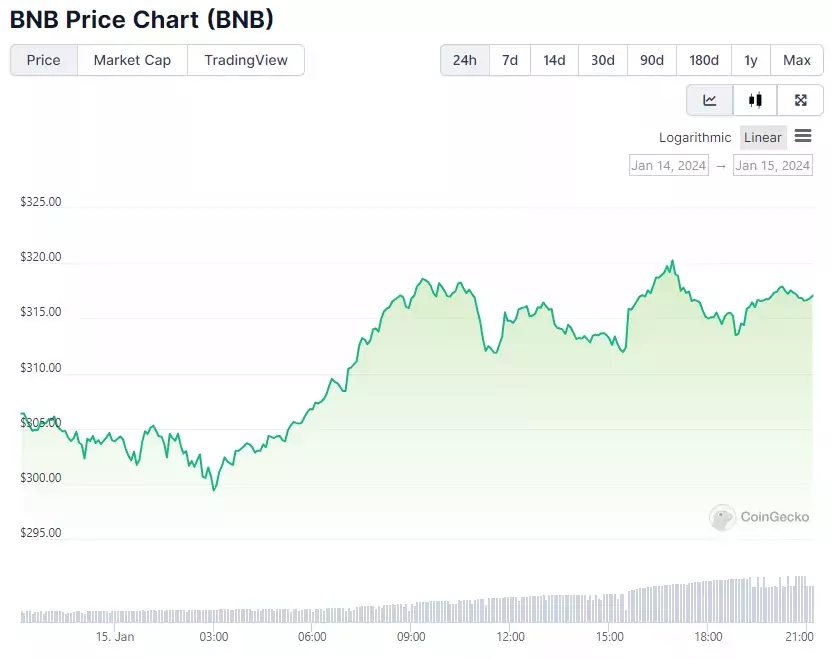Switch to candlestick chart icon
The height and width of the screenshot is (659, 833).
click(755, 100)
